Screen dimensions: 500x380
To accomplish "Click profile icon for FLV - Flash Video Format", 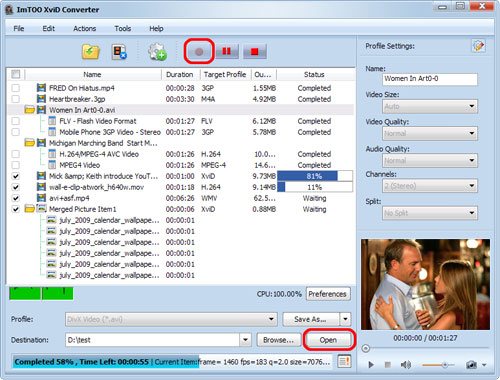I will tap(52, 121).
